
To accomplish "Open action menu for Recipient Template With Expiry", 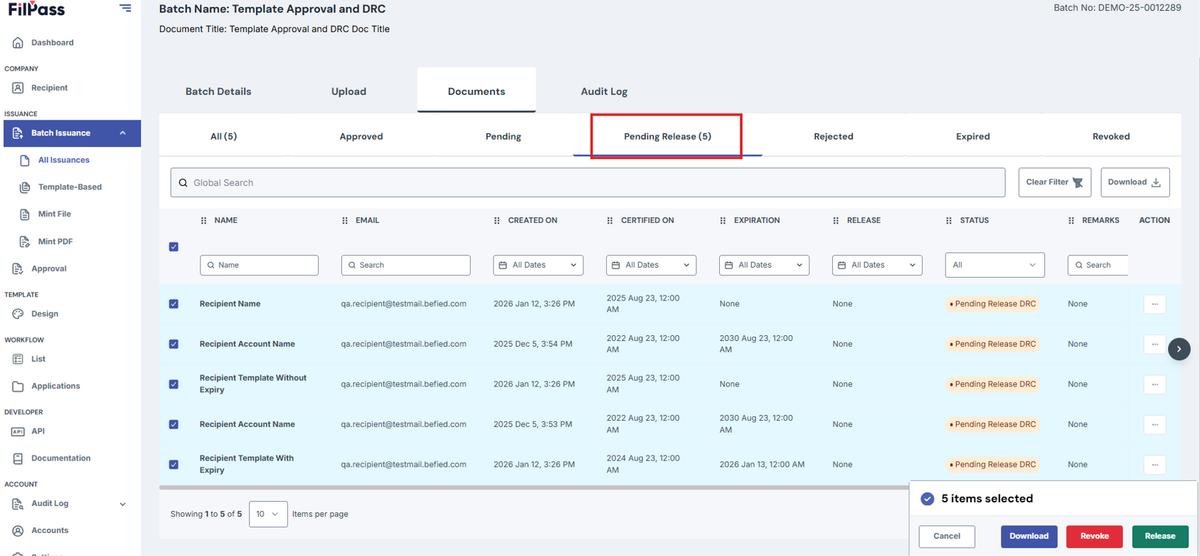I will coord(1155,464).
